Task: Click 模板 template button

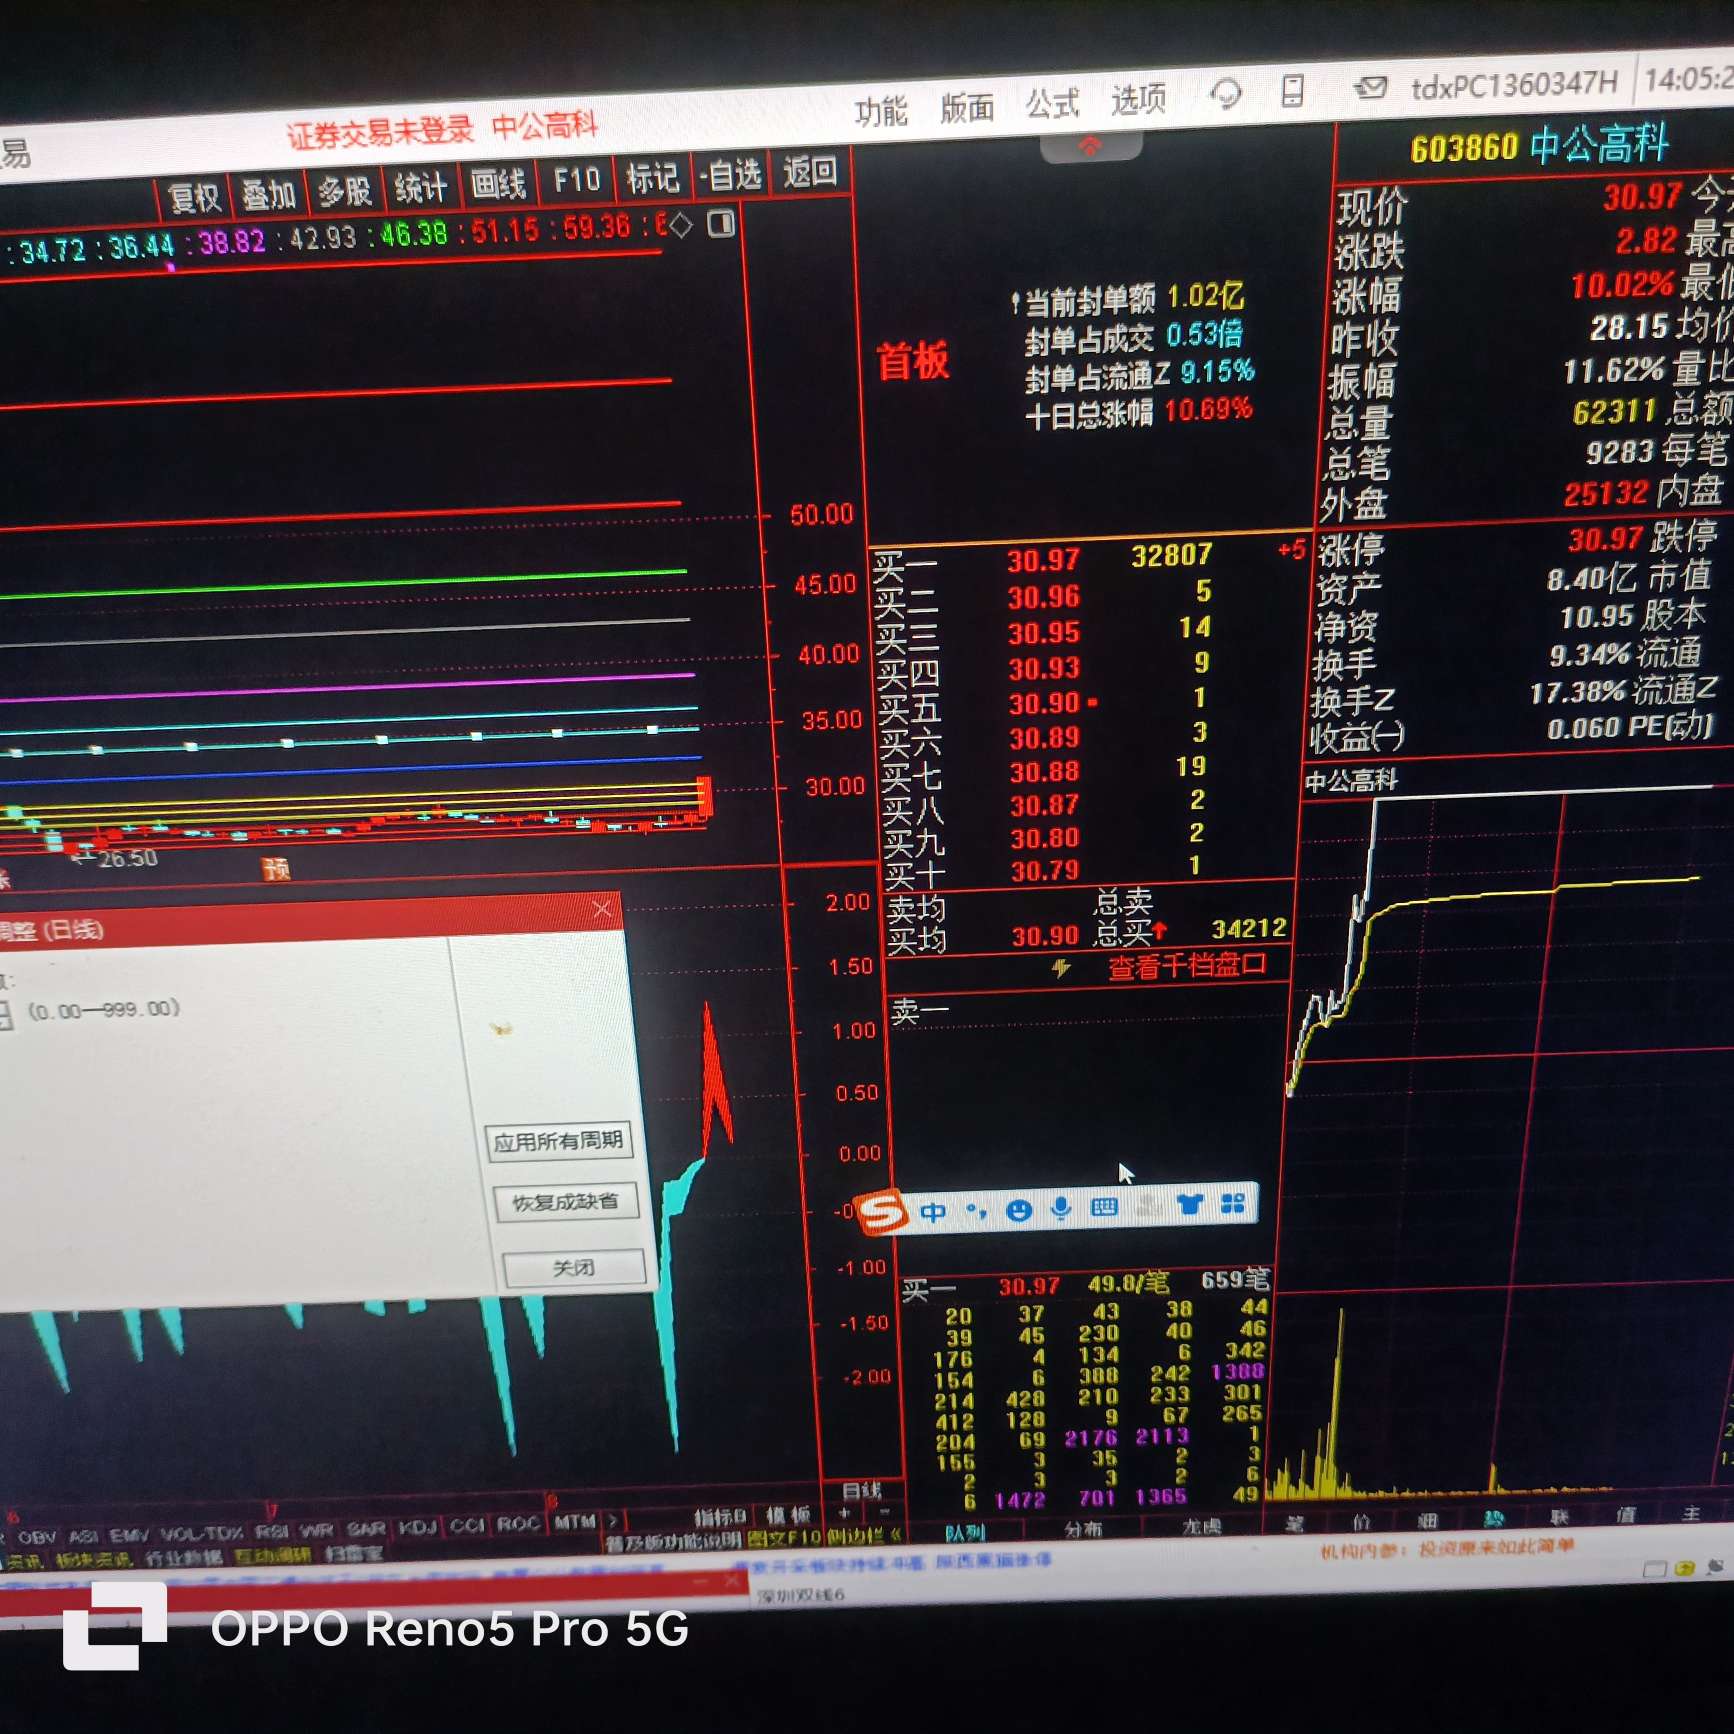Action: (x=787, y=1516)
